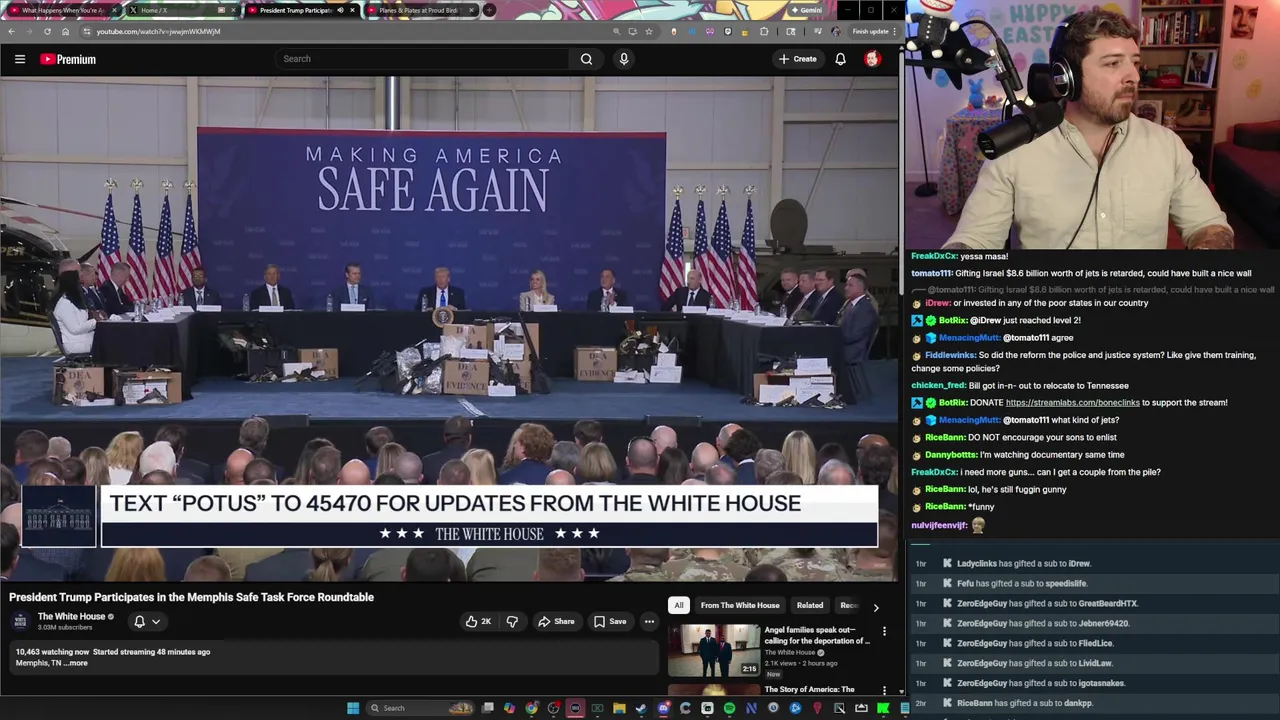The width and height of the screenshot is (1280, 720).
Task: Switch to 'Planes & Plates at Proud Bird' tab
Action: coord(418,10)
